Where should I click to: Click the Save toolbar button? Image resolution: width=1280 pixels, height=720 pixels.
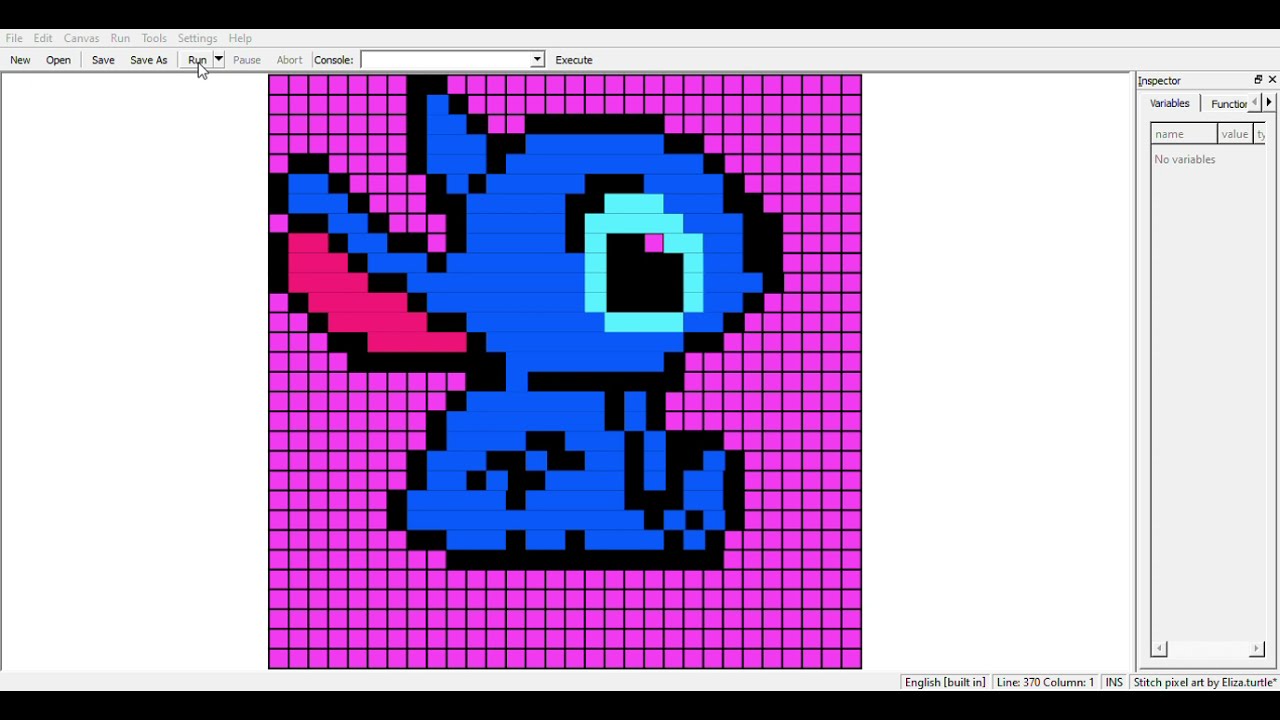pos(103,60)
